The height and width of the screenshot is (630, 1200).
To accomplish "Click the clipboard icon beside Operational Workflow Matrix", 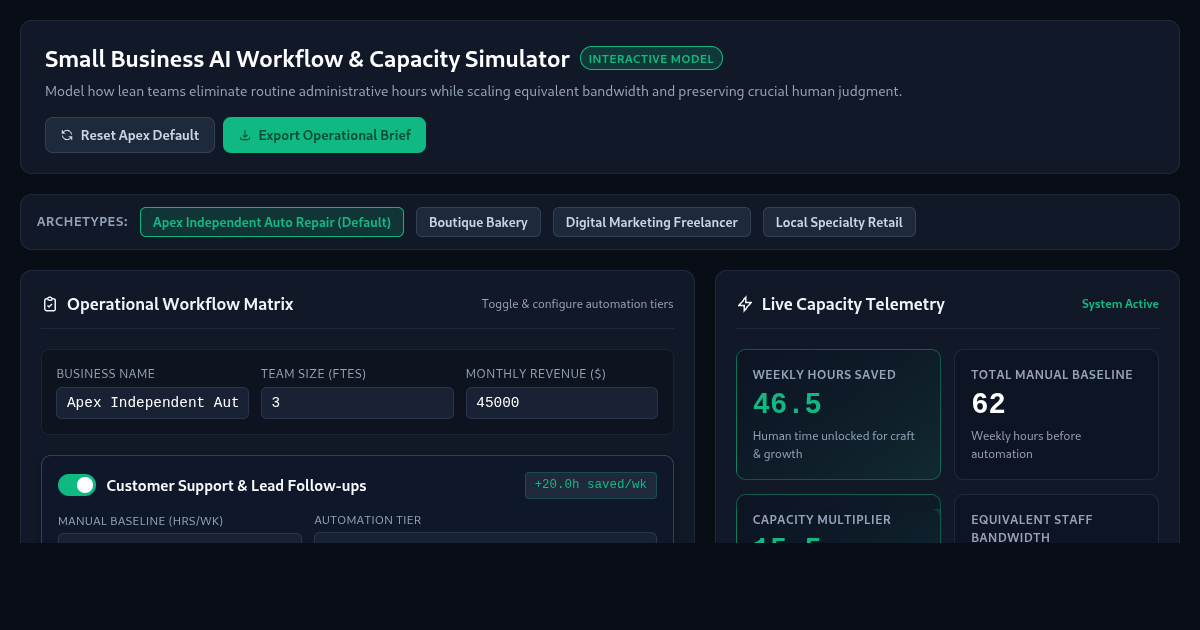I will tap(50, 304).
